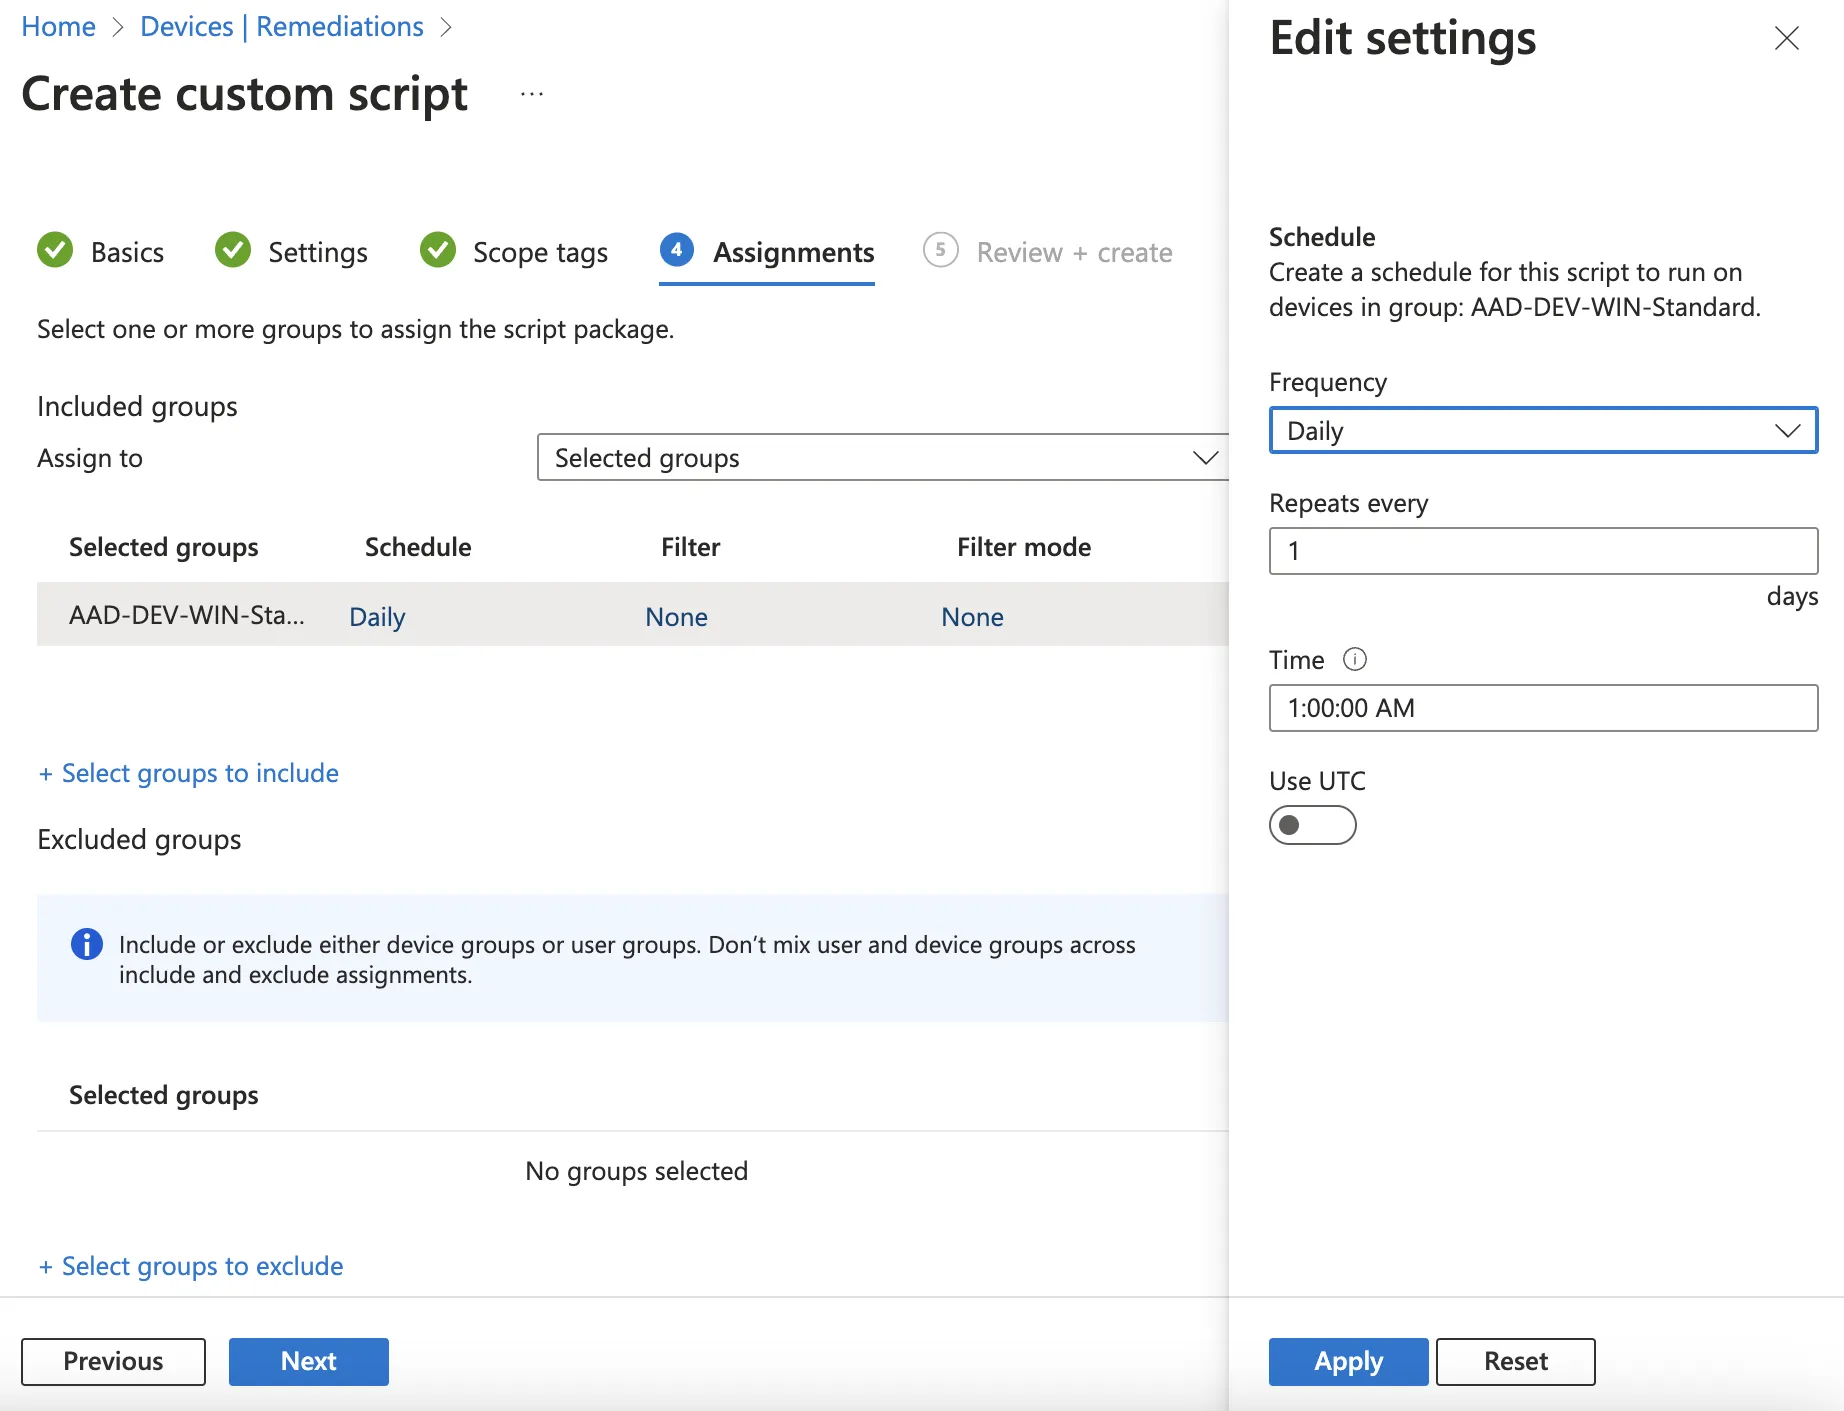Click the Settings green checkmark icon
The height and width of the screenshot is (1411, 1844).
point(233,250)
